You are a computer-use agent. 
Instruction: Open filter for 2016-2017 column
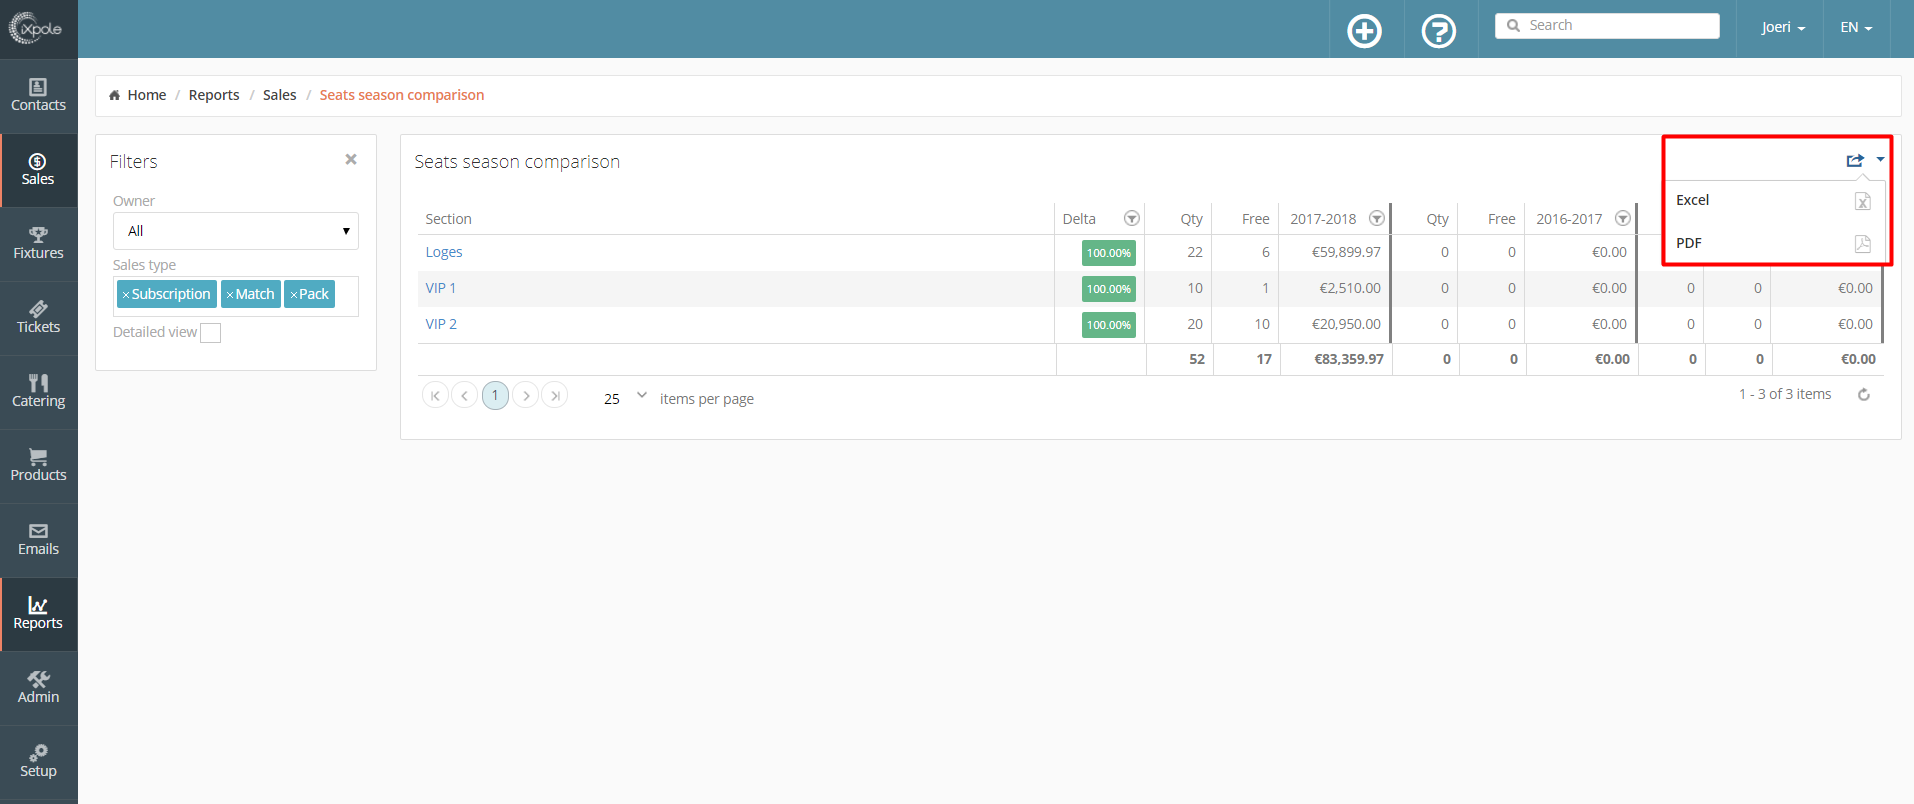coord(1623,218)
